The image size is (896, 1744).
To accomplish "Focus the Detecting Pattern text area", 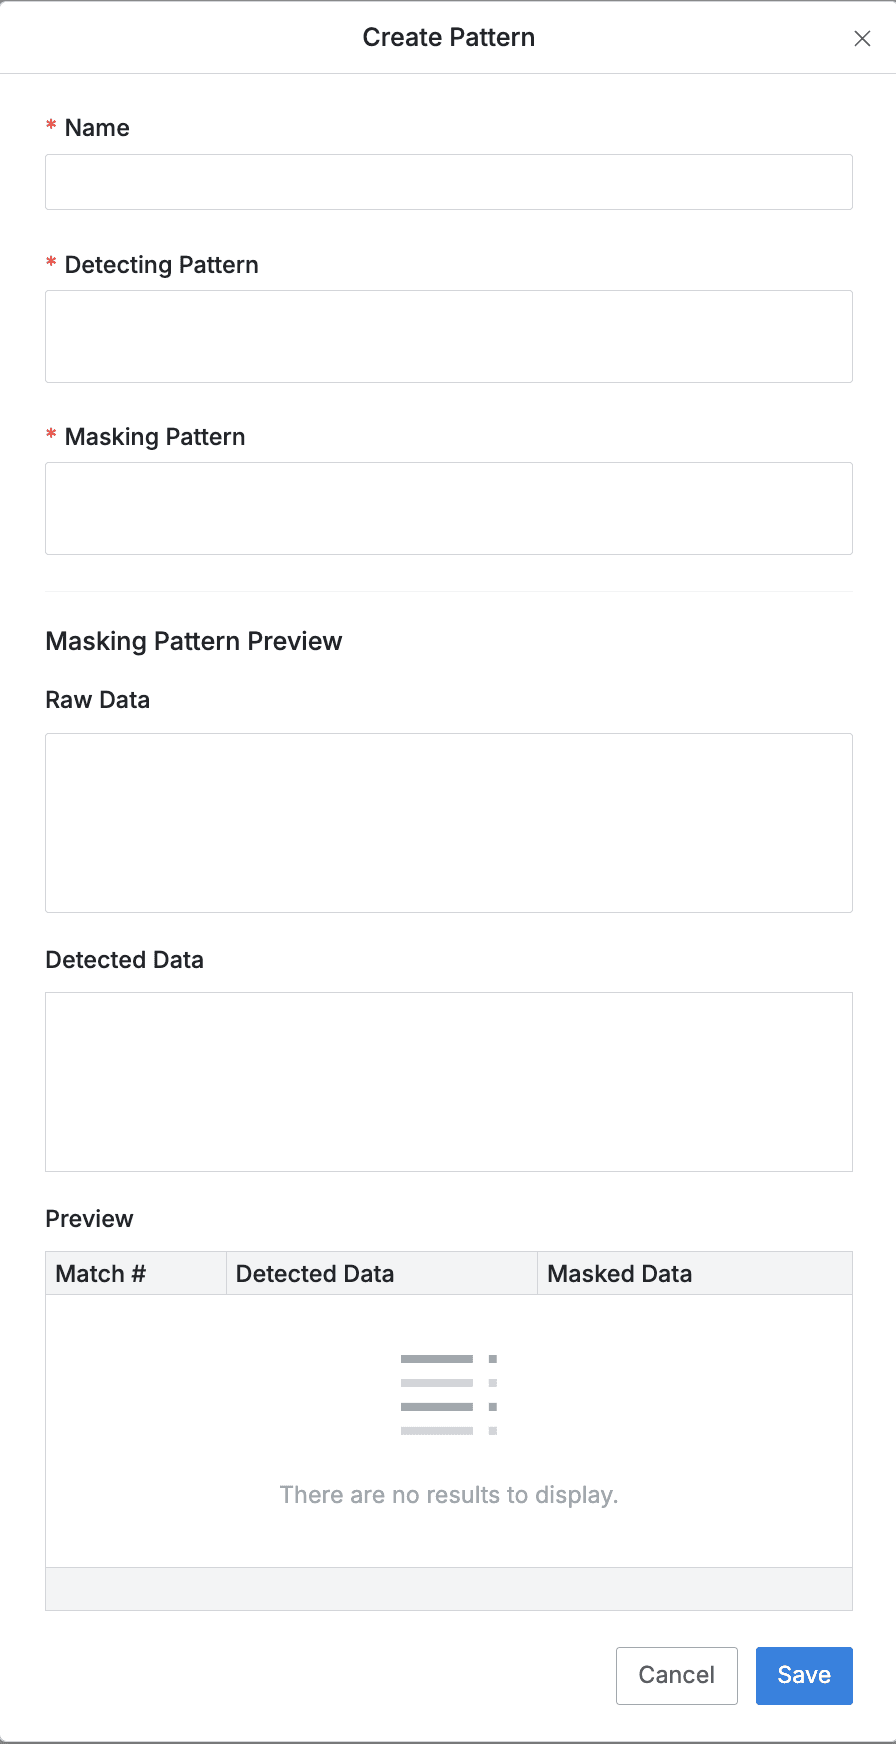I will pos(448,336).
